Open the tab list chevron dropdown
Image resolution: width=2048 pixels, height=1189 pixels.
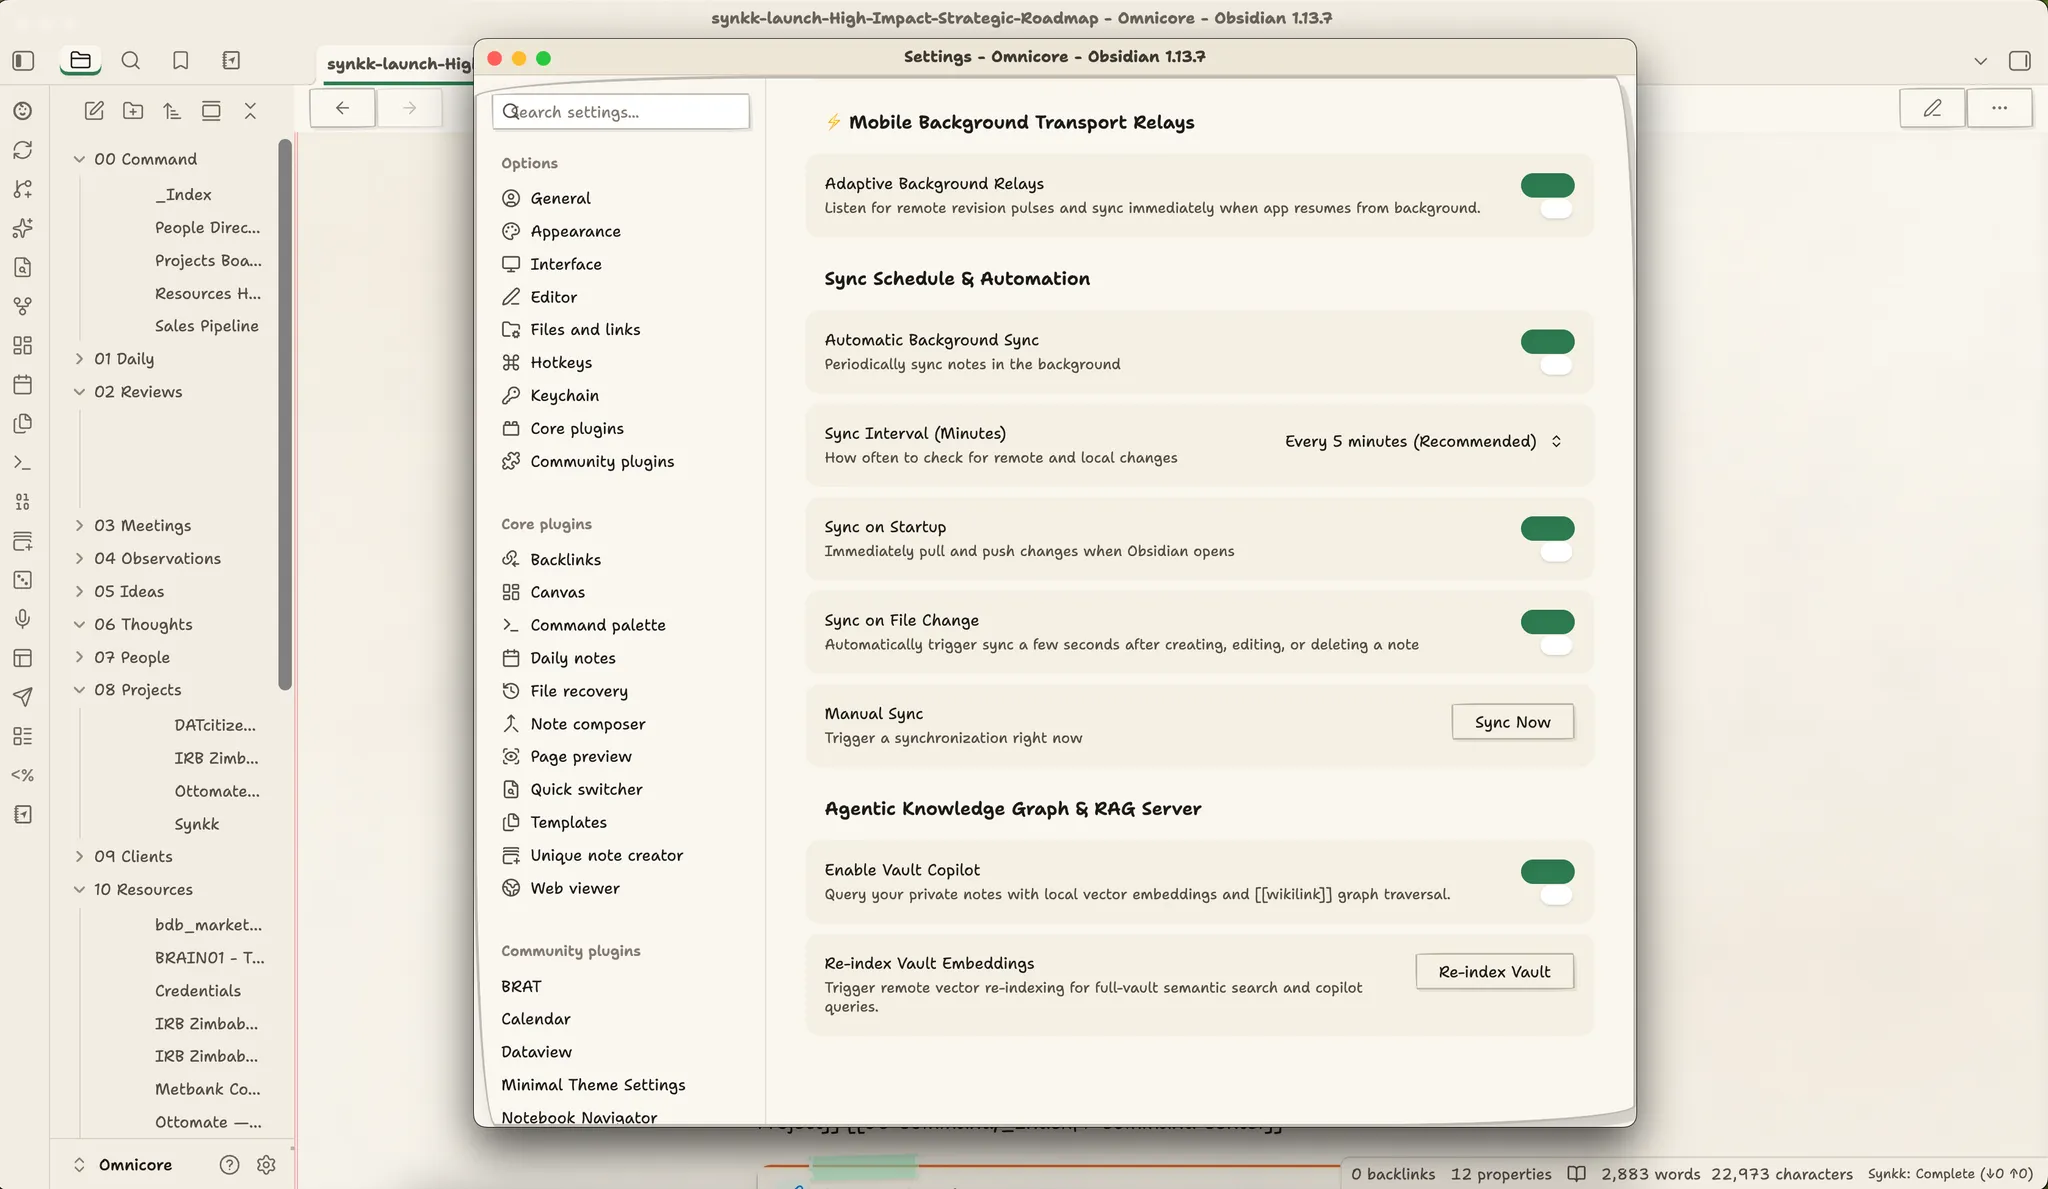(x=1980, y=61)
